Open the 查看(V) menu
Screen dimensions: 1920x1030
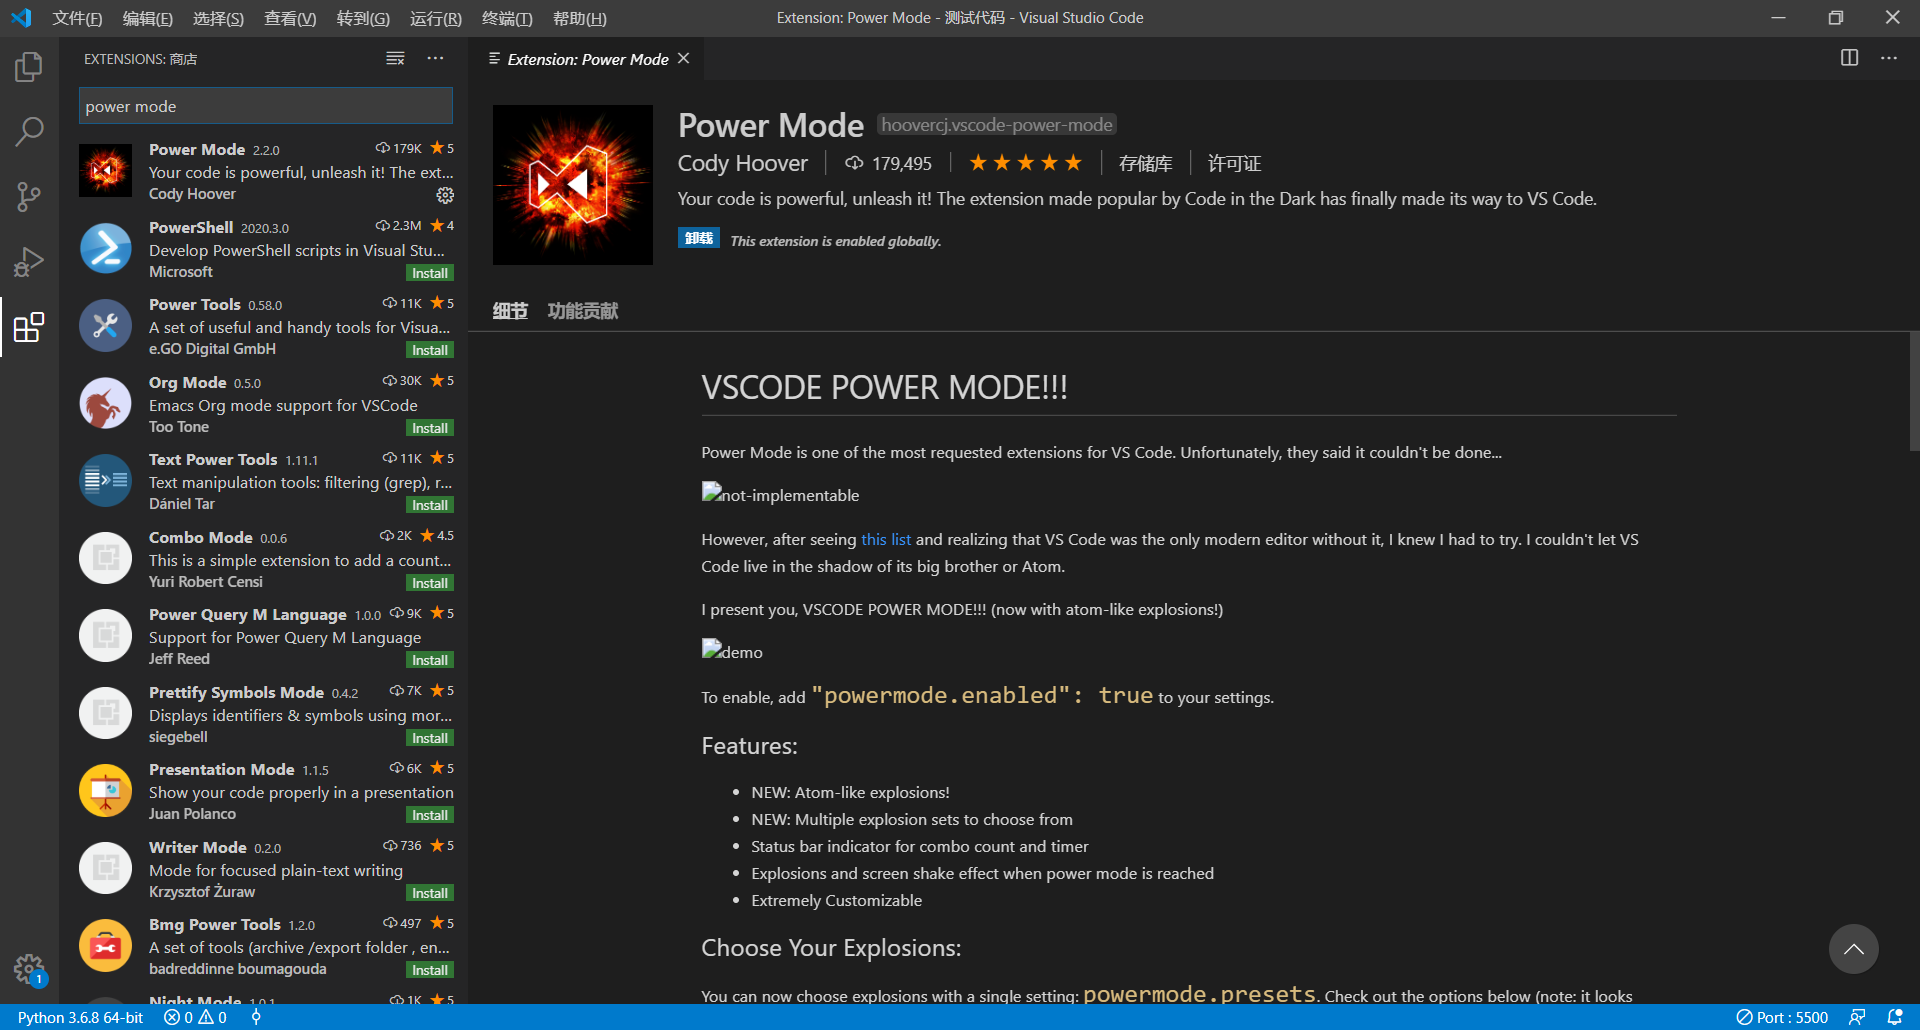pyautogui.click(x=290, y=18)
